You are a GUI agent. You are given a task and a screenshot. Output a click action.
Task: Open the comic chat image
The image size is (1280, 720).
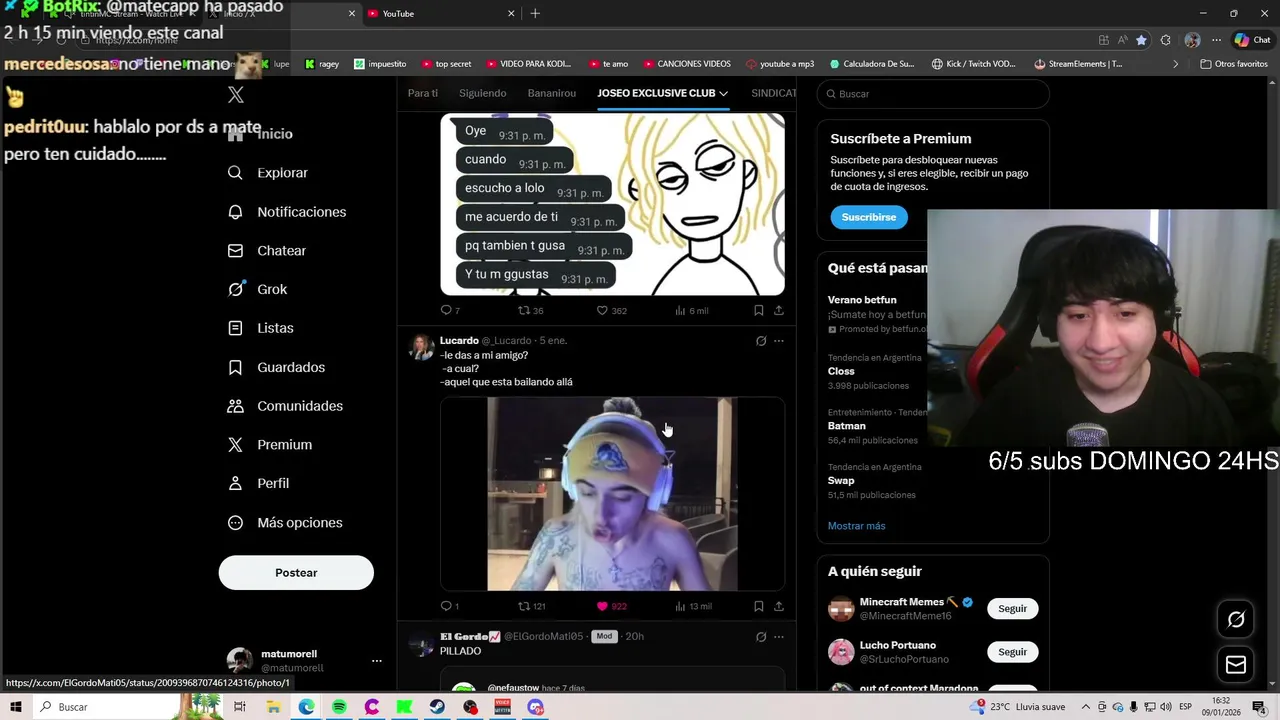click(x=612, y=204)
